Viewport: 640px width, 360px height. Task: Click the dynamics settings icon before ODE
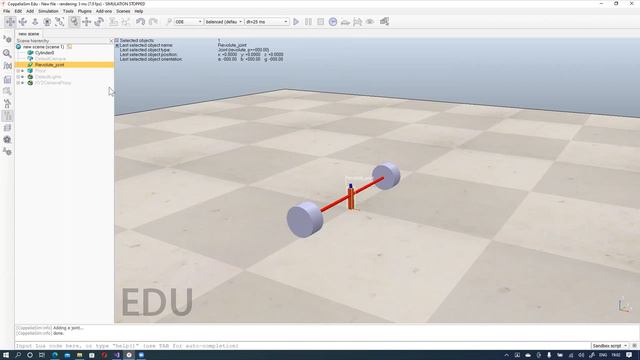169,22
